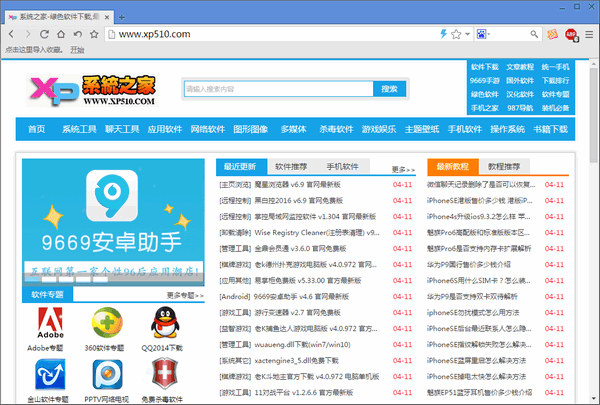Click the XP系统之家 site logo

coord(92,91)
